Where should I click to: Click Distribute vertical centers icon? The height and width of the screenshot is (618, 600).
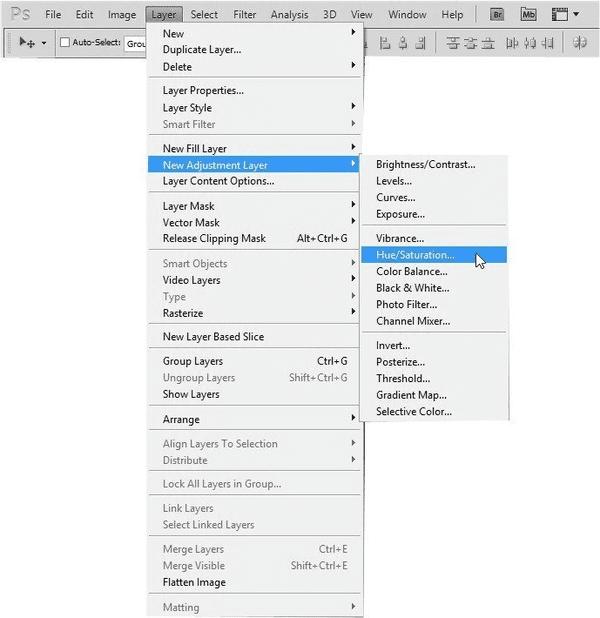[470, 43]
